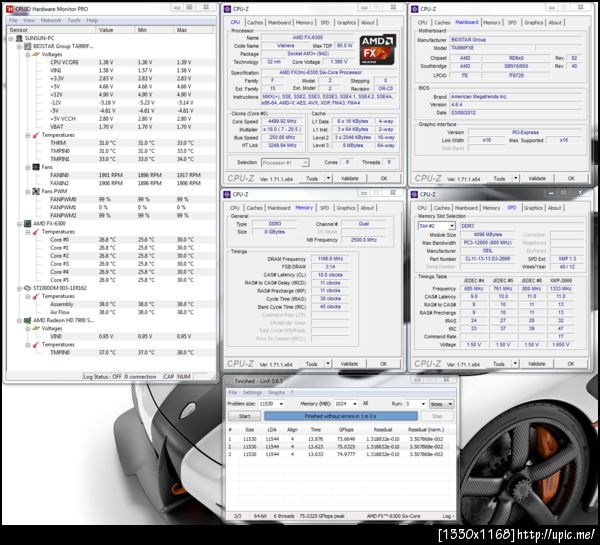Select the Air Flow temperature row
This screenshot has width=600, height=545.
pyautogui.click(x=111, y=312)
